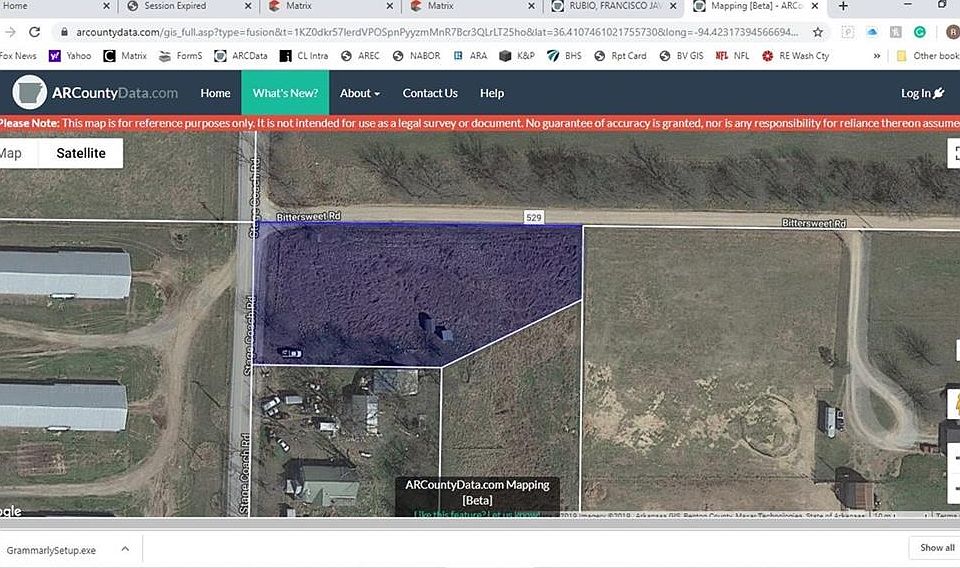Click the ARCountyData.com logo
Viewport: 960px width, 568px height.
point(96,93)
